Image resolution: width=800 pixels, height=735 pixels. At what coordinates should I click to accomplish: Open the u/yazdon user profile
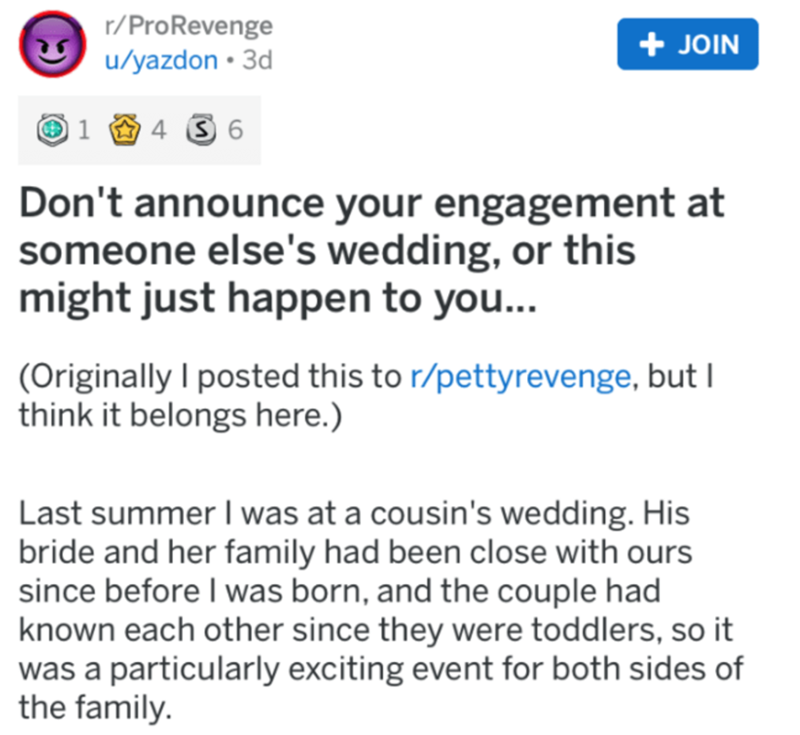pos(162,59)
